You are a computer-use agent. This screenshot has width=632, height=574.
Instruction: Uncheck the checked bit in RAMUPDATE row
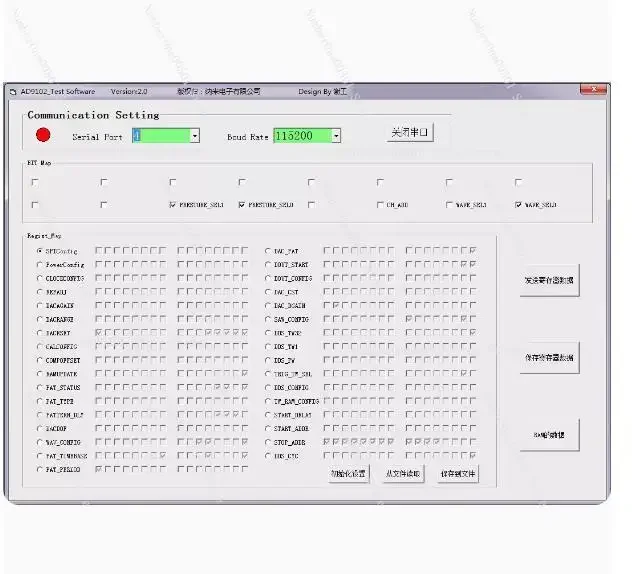tap(245, 373)
